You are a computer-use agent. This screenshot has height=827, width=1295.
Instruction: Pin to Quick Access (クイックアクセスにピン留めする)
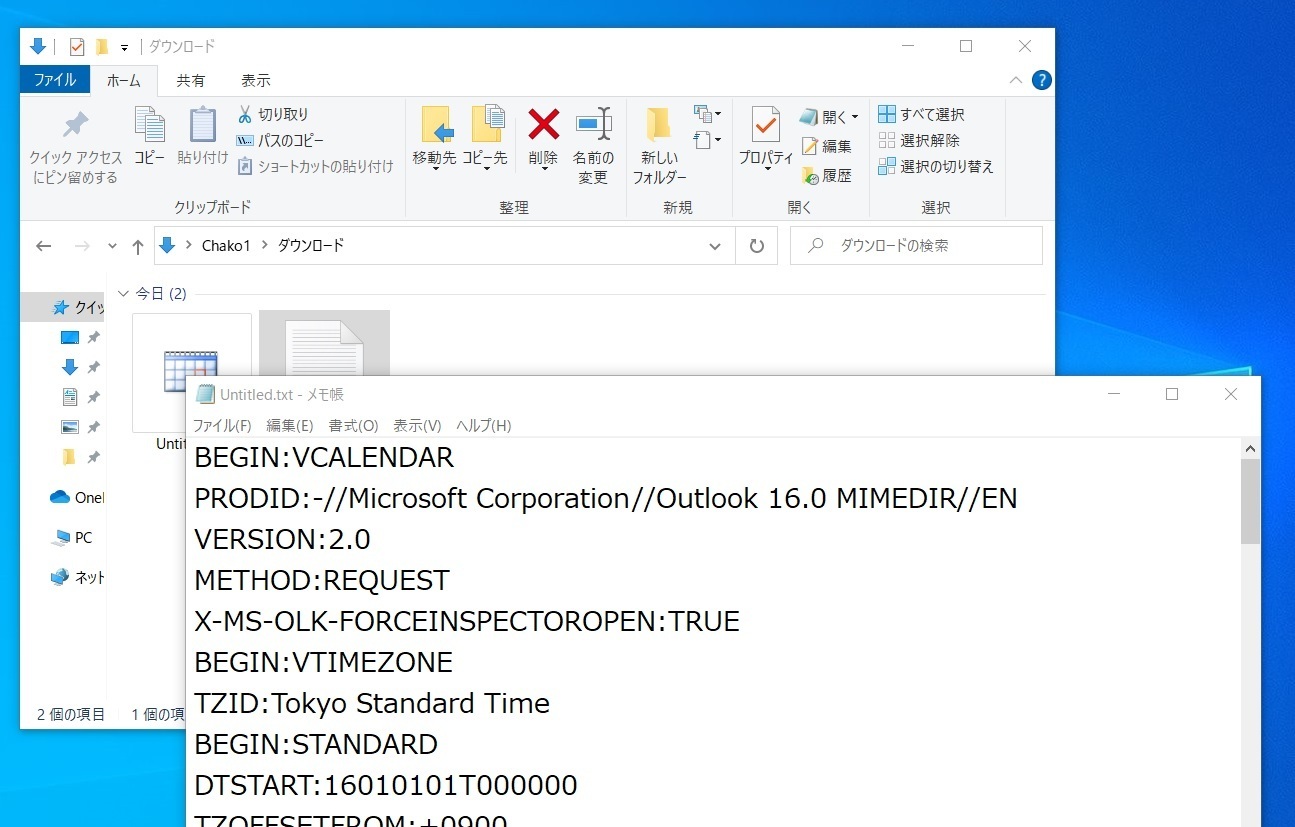tap(75, 125)
